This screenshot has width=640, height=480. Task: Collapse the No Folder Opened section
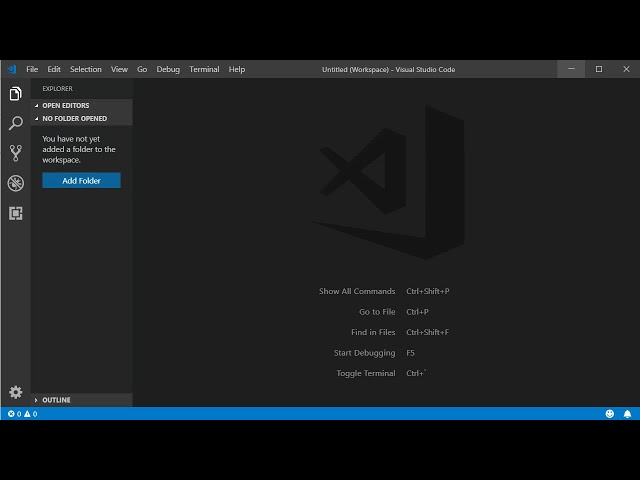click(82, 118)
